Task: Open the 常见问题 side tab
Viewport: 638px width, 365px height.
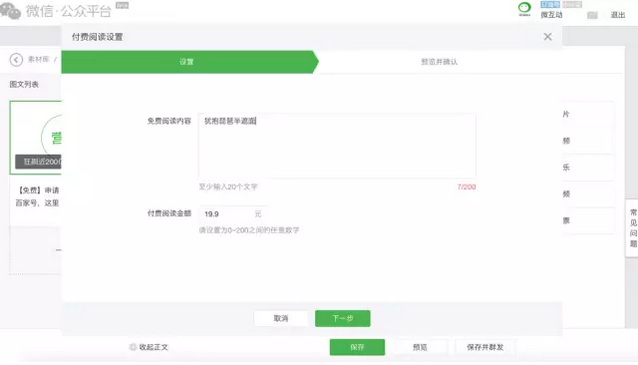Action: click(633, 228)
